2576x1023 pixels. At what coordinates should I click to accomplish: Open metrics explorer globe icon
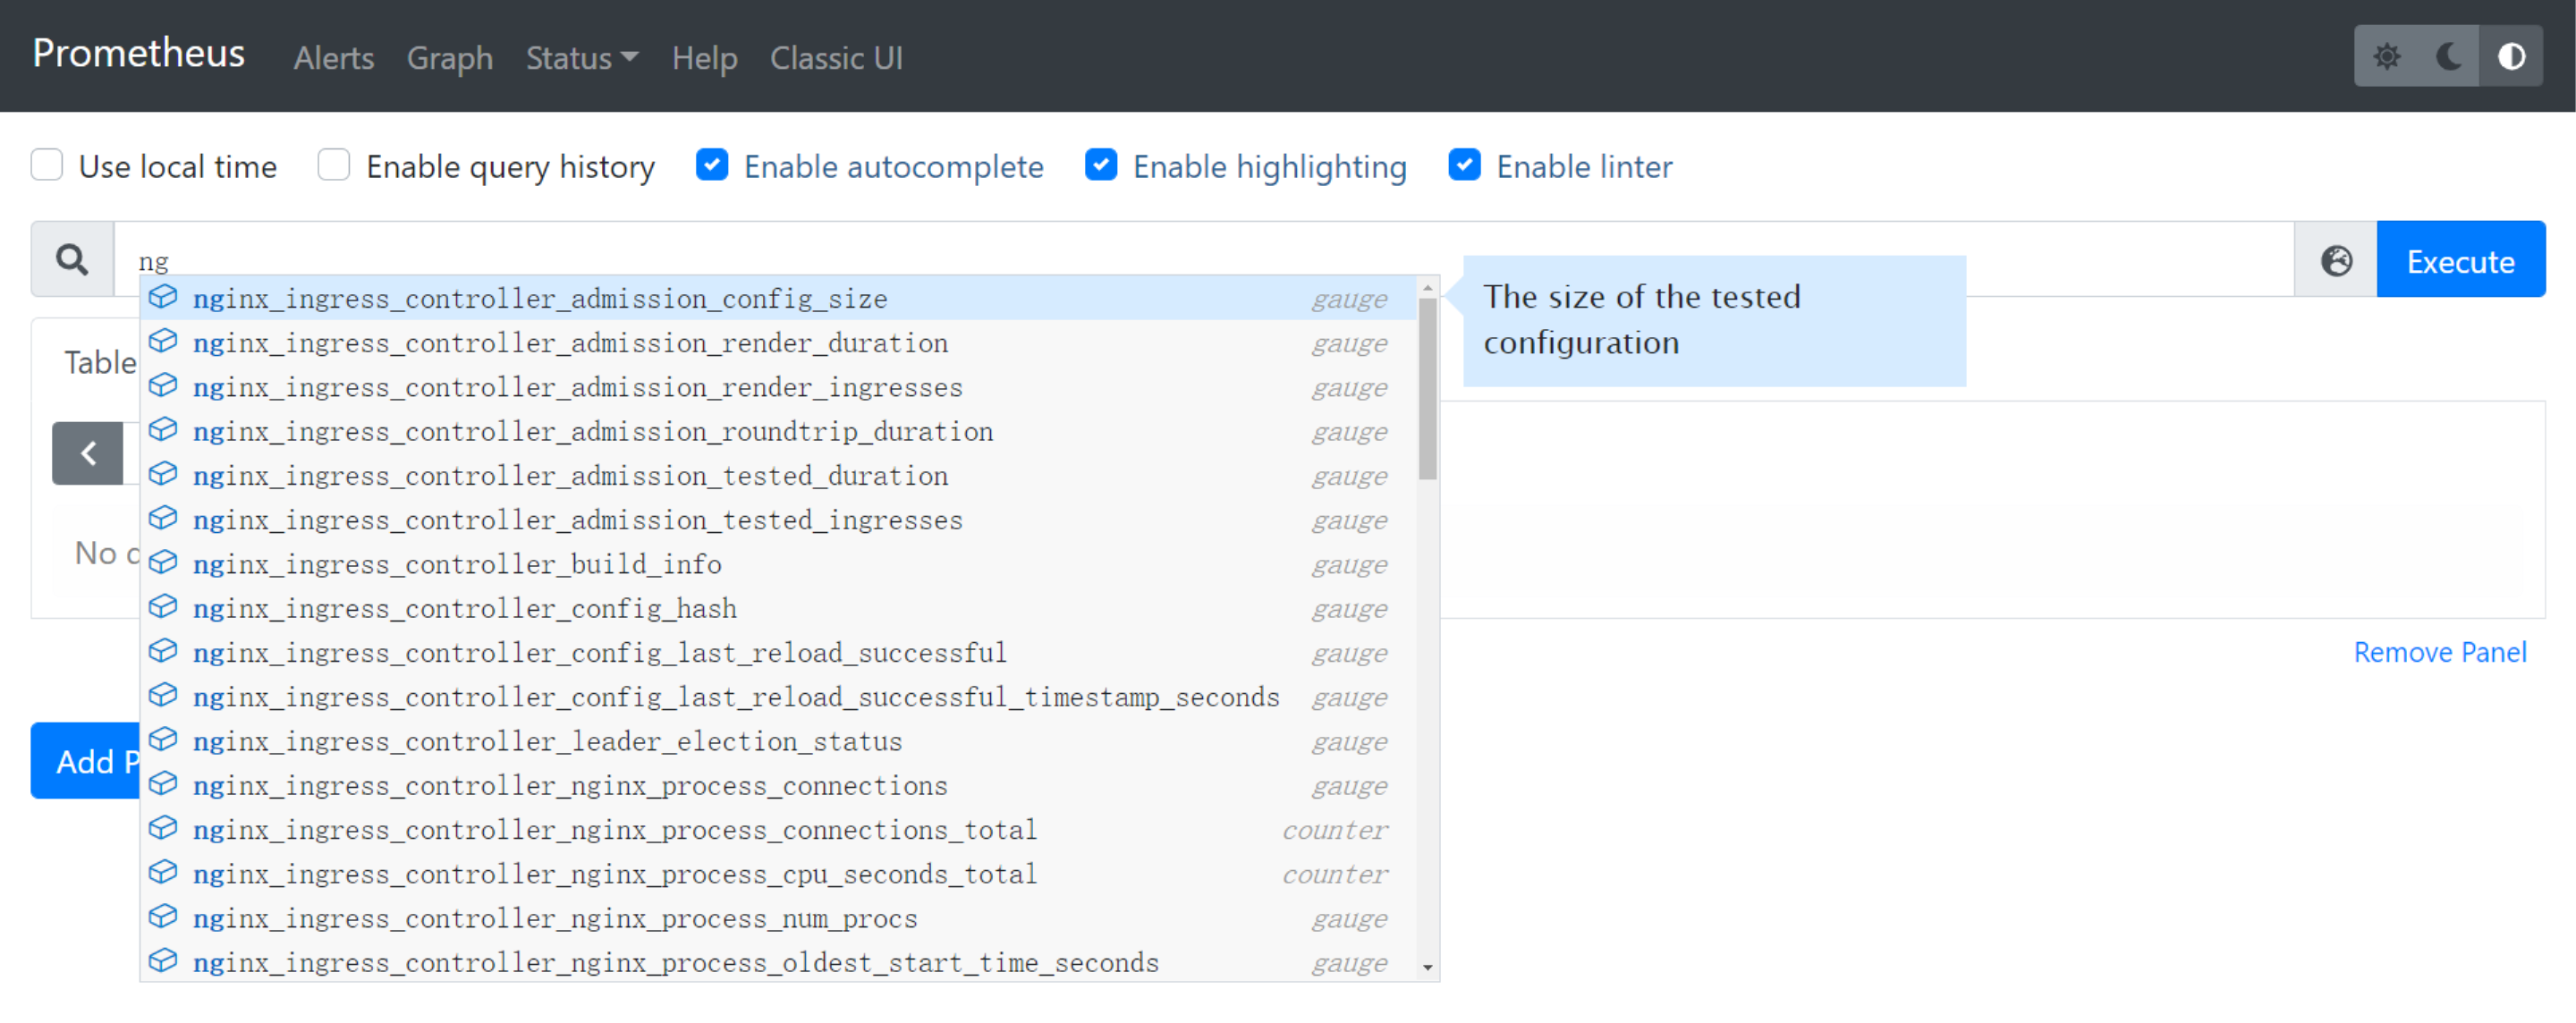(2335, 261)
